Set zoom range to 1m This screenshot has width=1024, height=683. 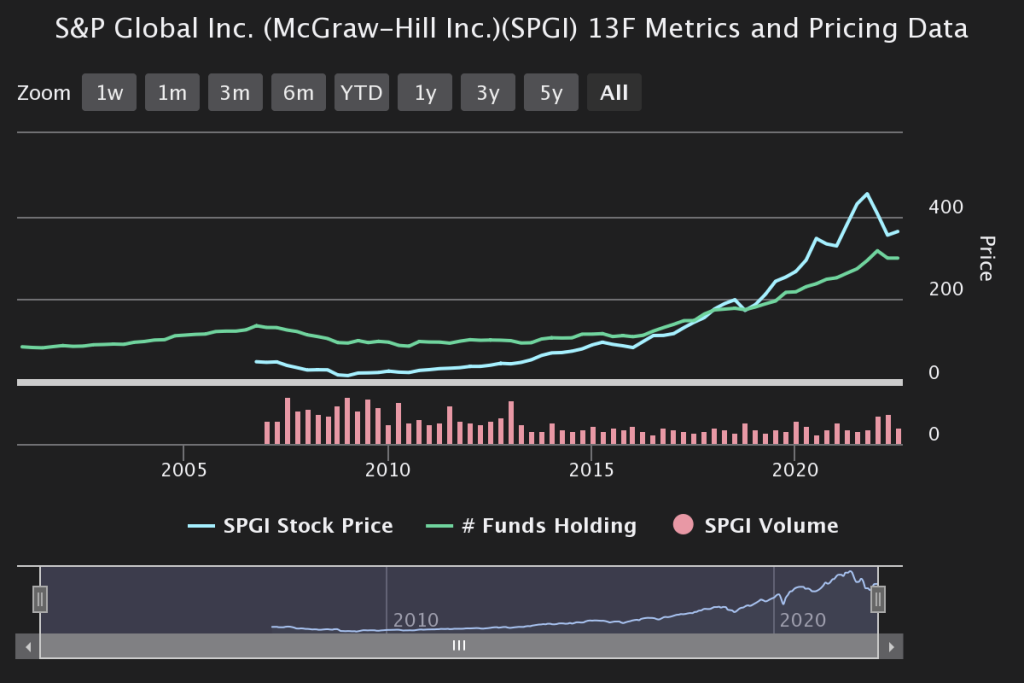[x=172, y=93]
